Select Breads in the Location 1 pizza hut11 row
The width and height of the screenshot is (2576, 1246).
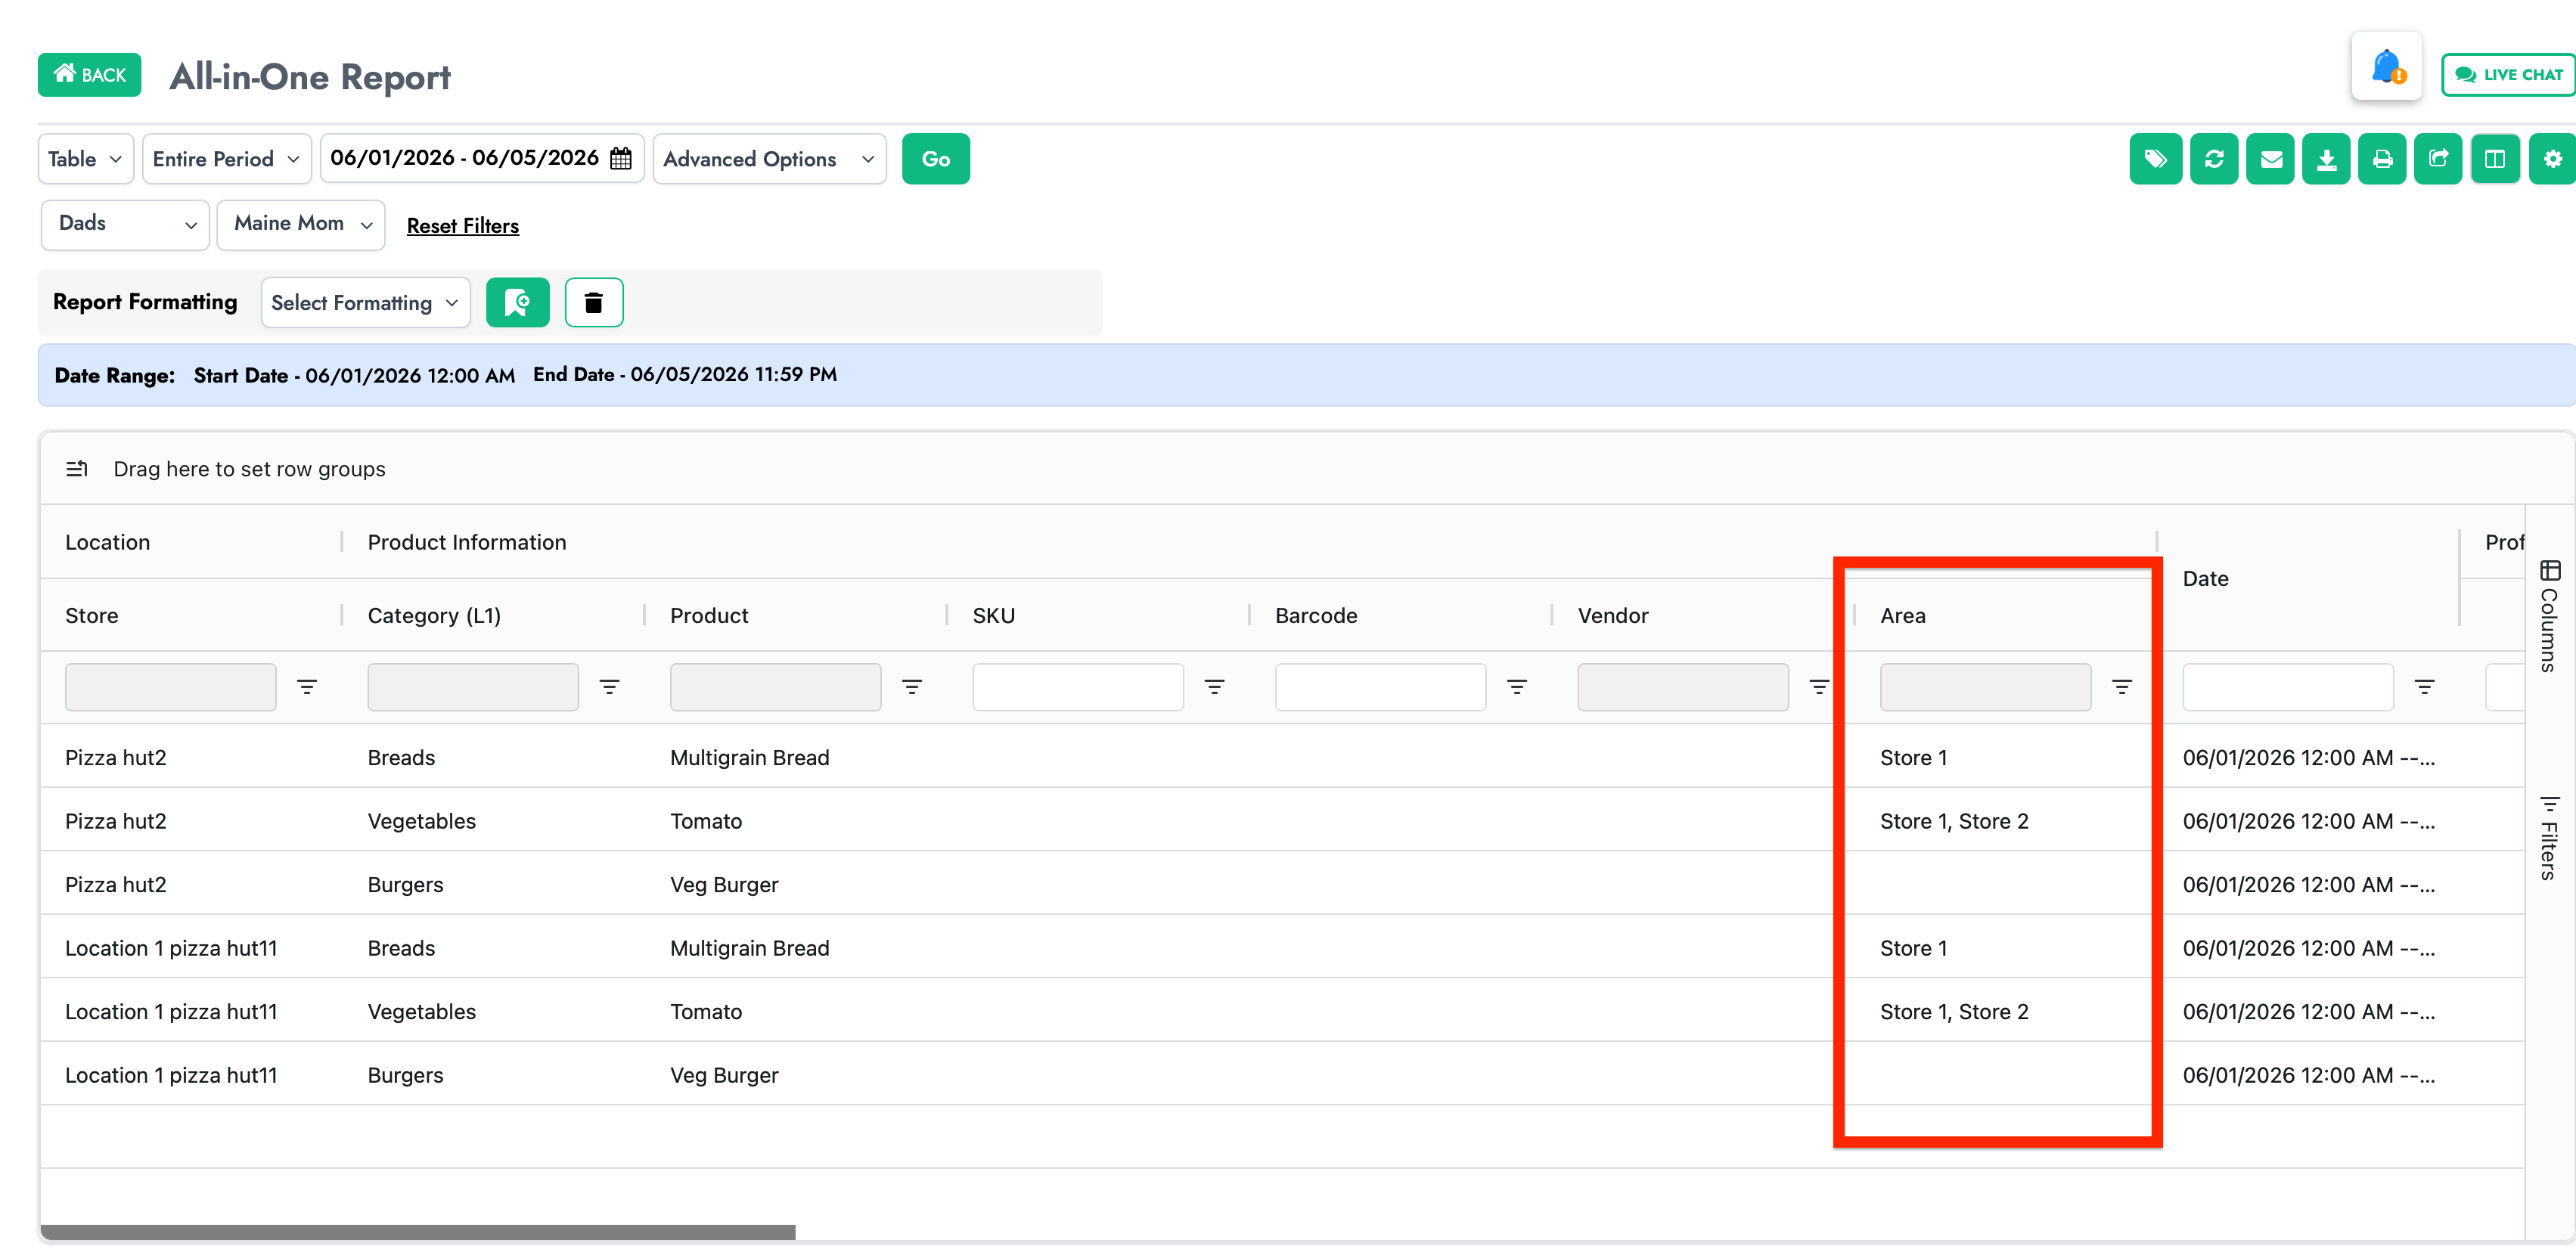(401, 948)
